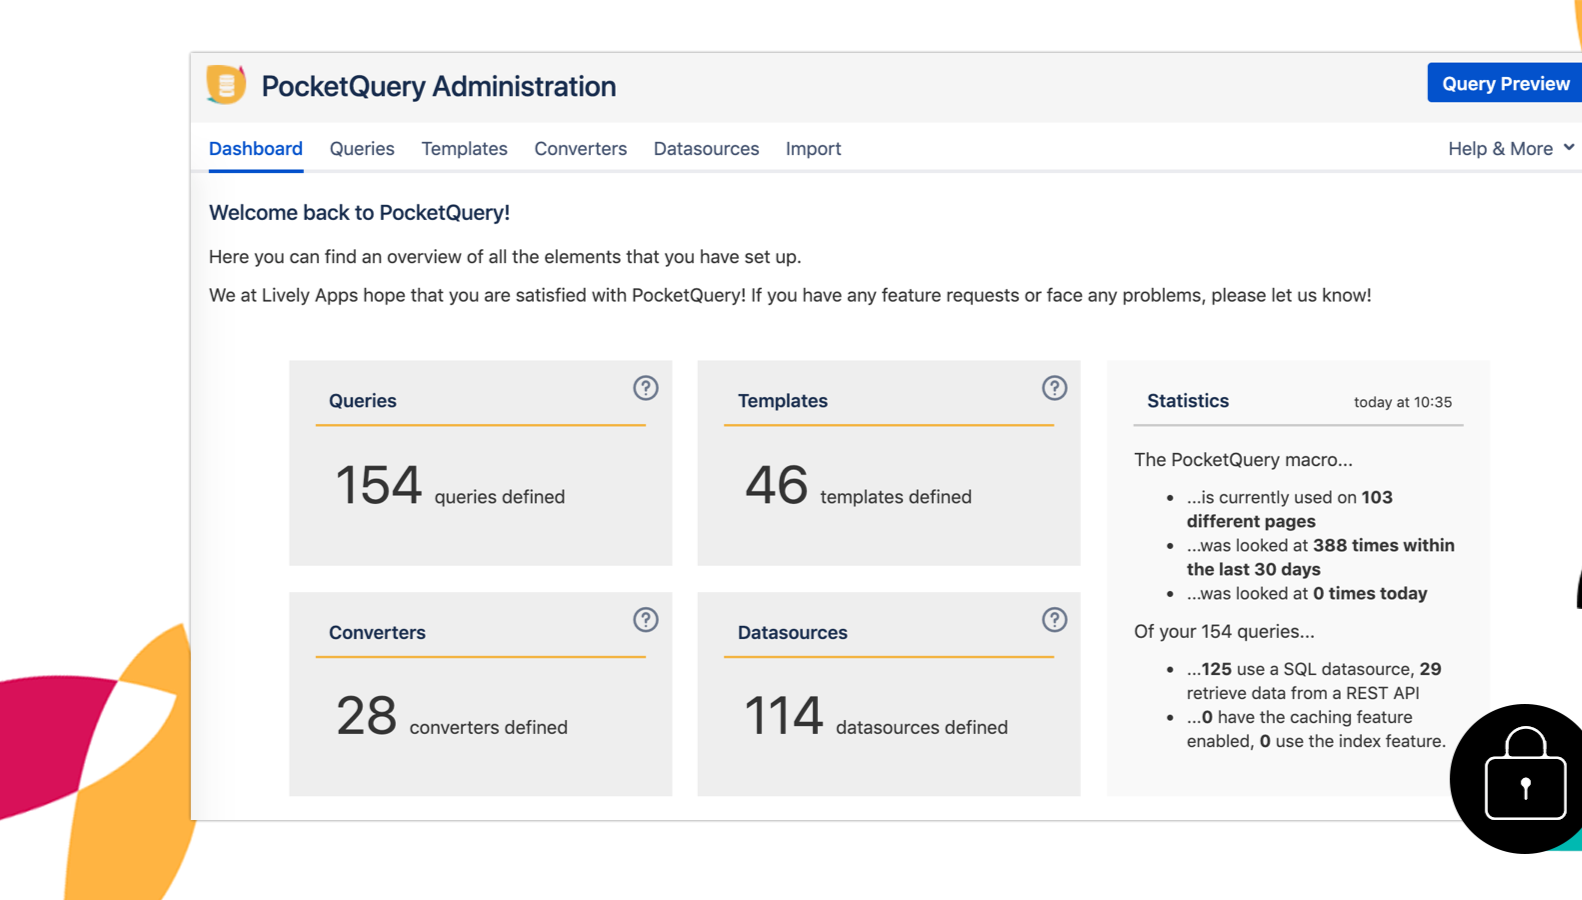
Task: Select the Converters tab
Action: point(580,149)
